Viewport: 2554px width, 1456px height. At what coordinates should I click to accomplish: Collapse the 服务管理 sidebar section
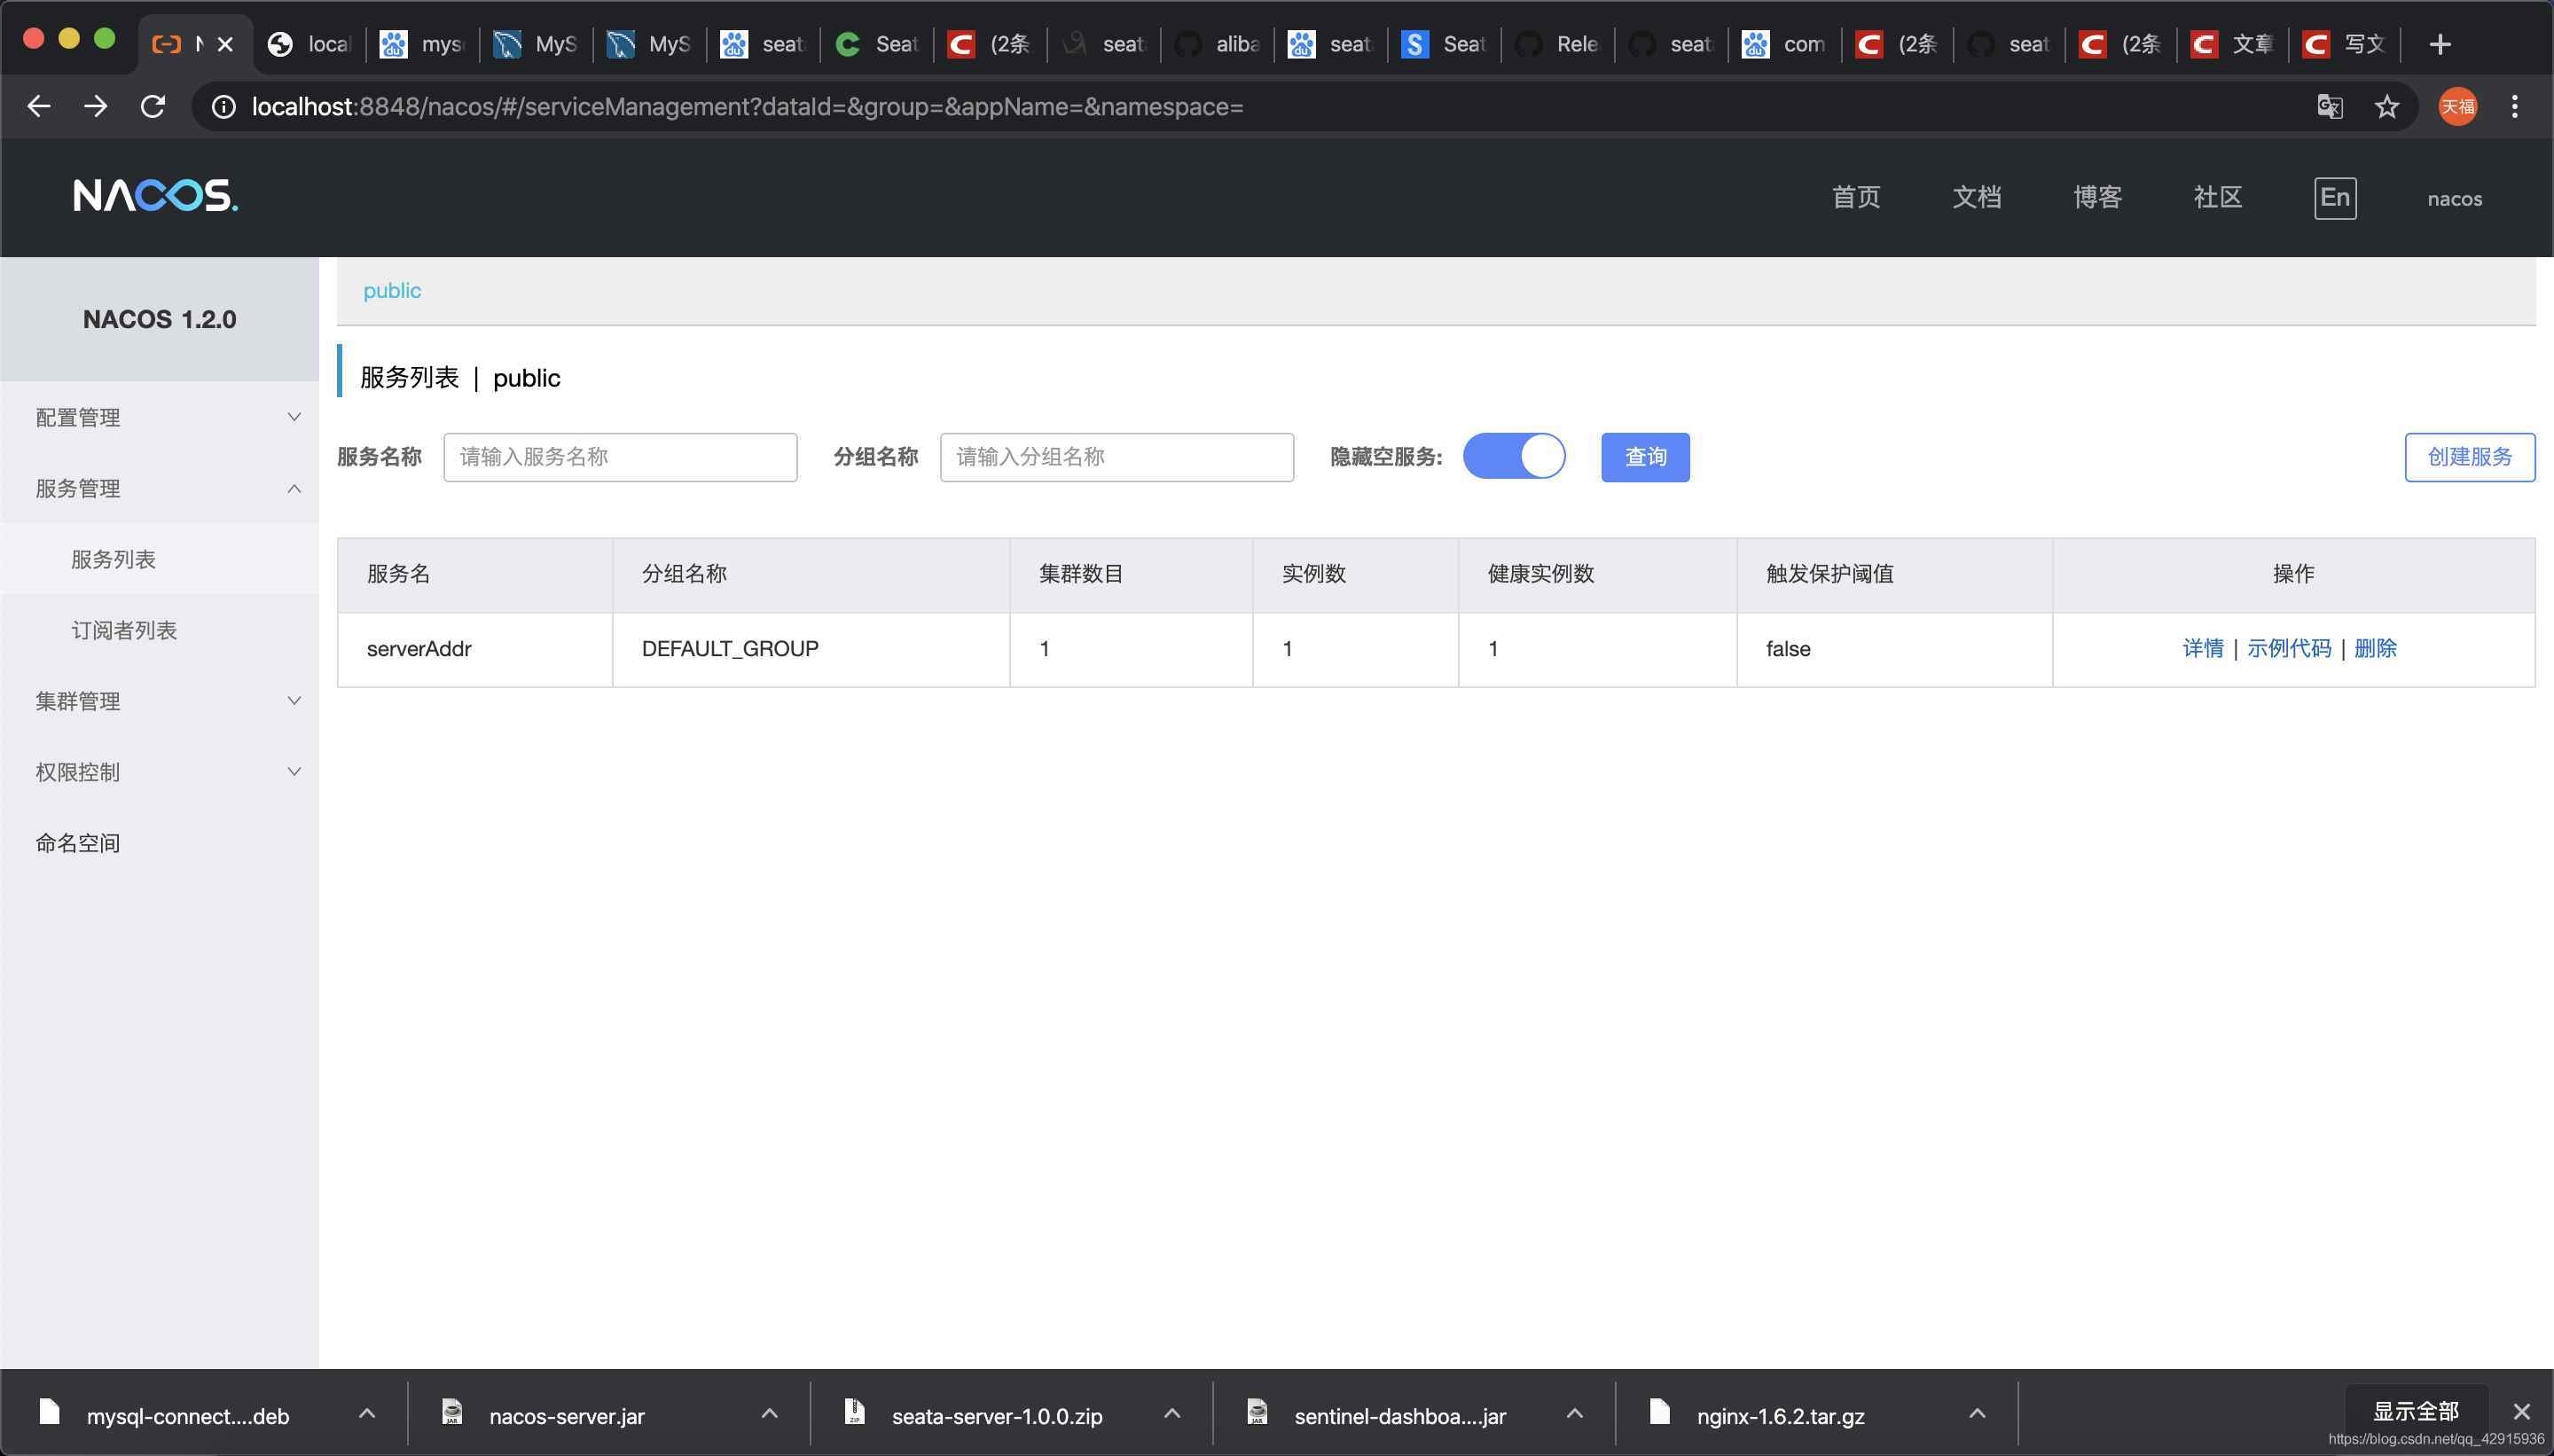[x=160, y=488]
